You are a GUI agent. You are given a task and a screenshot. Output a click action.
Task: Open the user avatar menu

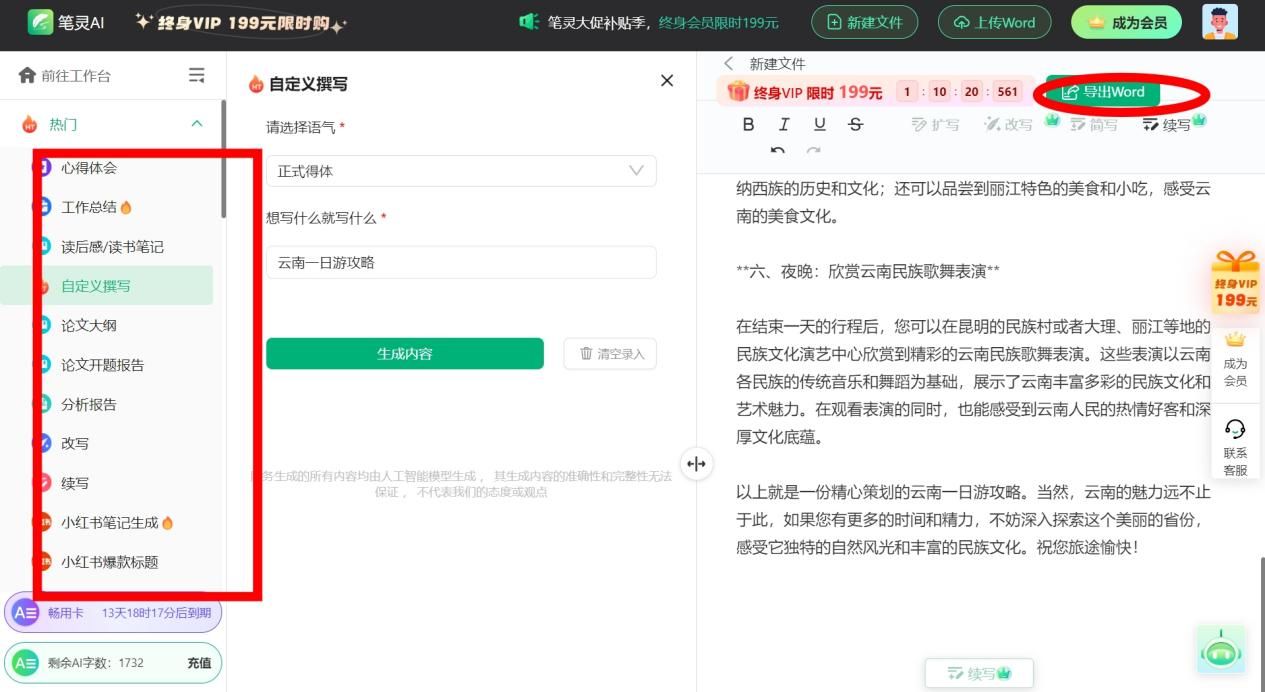point(1220,22)
